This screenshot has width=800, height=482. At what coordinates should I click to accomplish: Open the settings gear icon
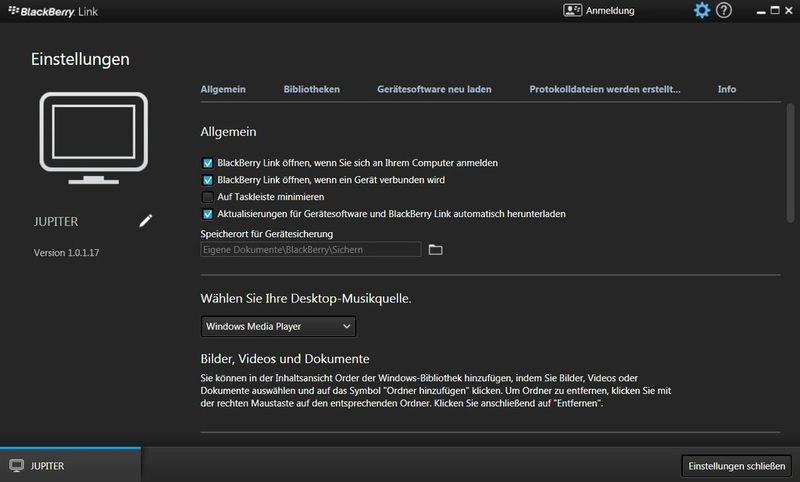[x=702, y=10]
